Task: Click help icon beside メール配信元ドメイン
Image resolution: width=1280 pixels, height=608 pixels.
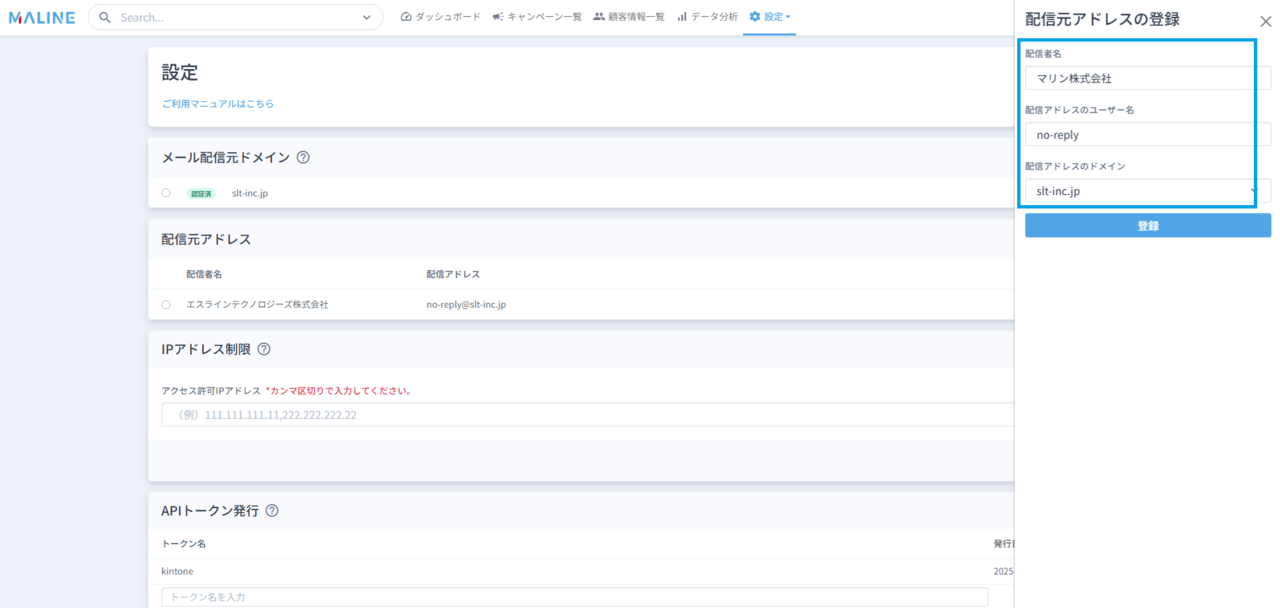Action: (x=303, y=157)
